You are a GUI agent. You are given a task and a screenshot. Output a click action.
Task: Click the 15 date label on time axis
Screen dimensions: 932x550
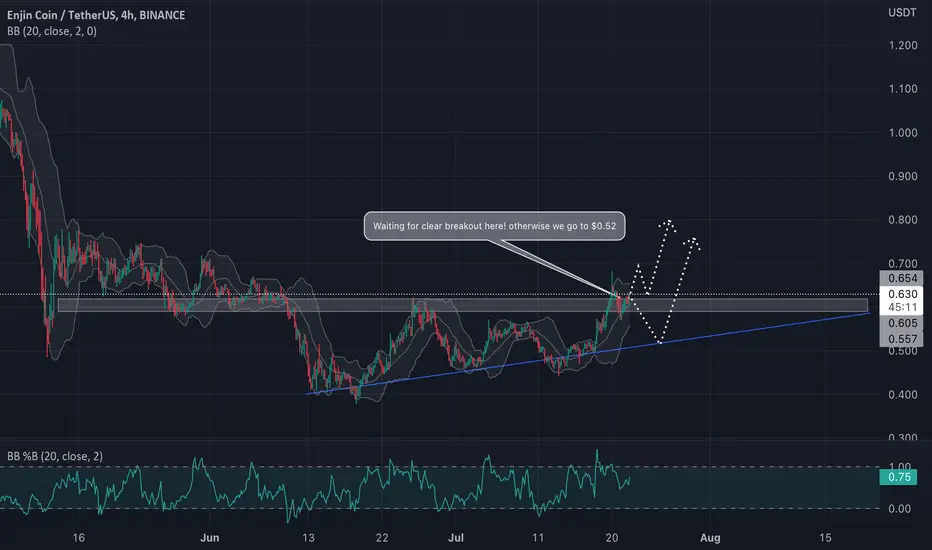(825, 538)
